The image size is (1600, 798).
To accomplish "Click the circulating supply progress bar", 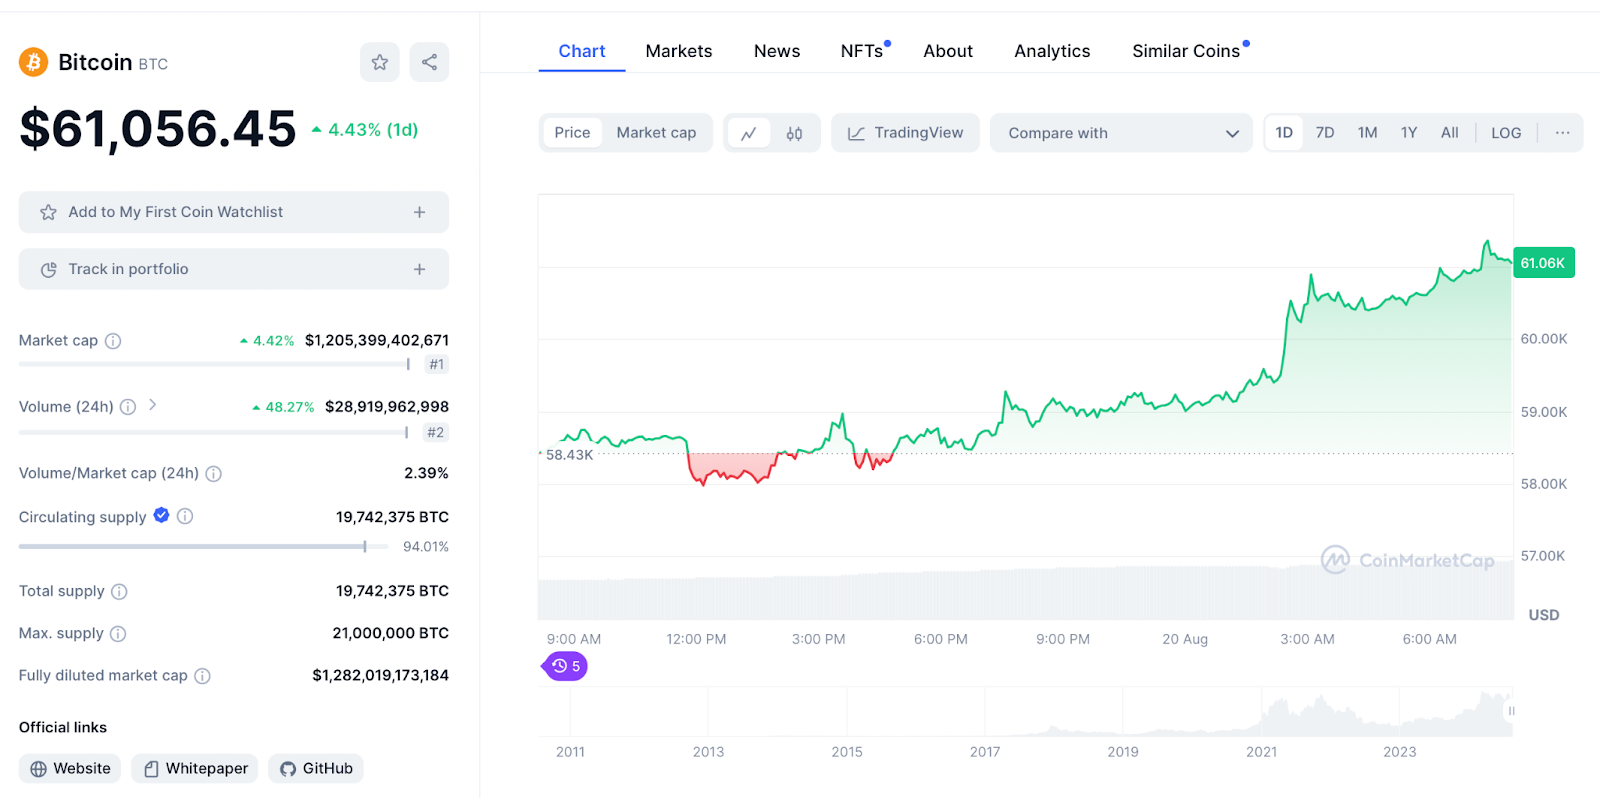I will pos(204,547).
